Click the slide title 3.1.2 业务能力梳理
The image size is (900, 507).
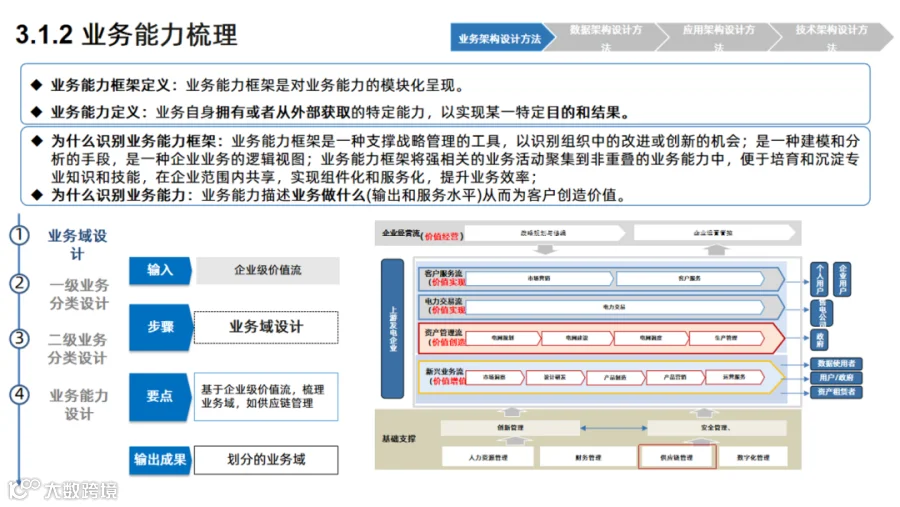click(126, 34)
